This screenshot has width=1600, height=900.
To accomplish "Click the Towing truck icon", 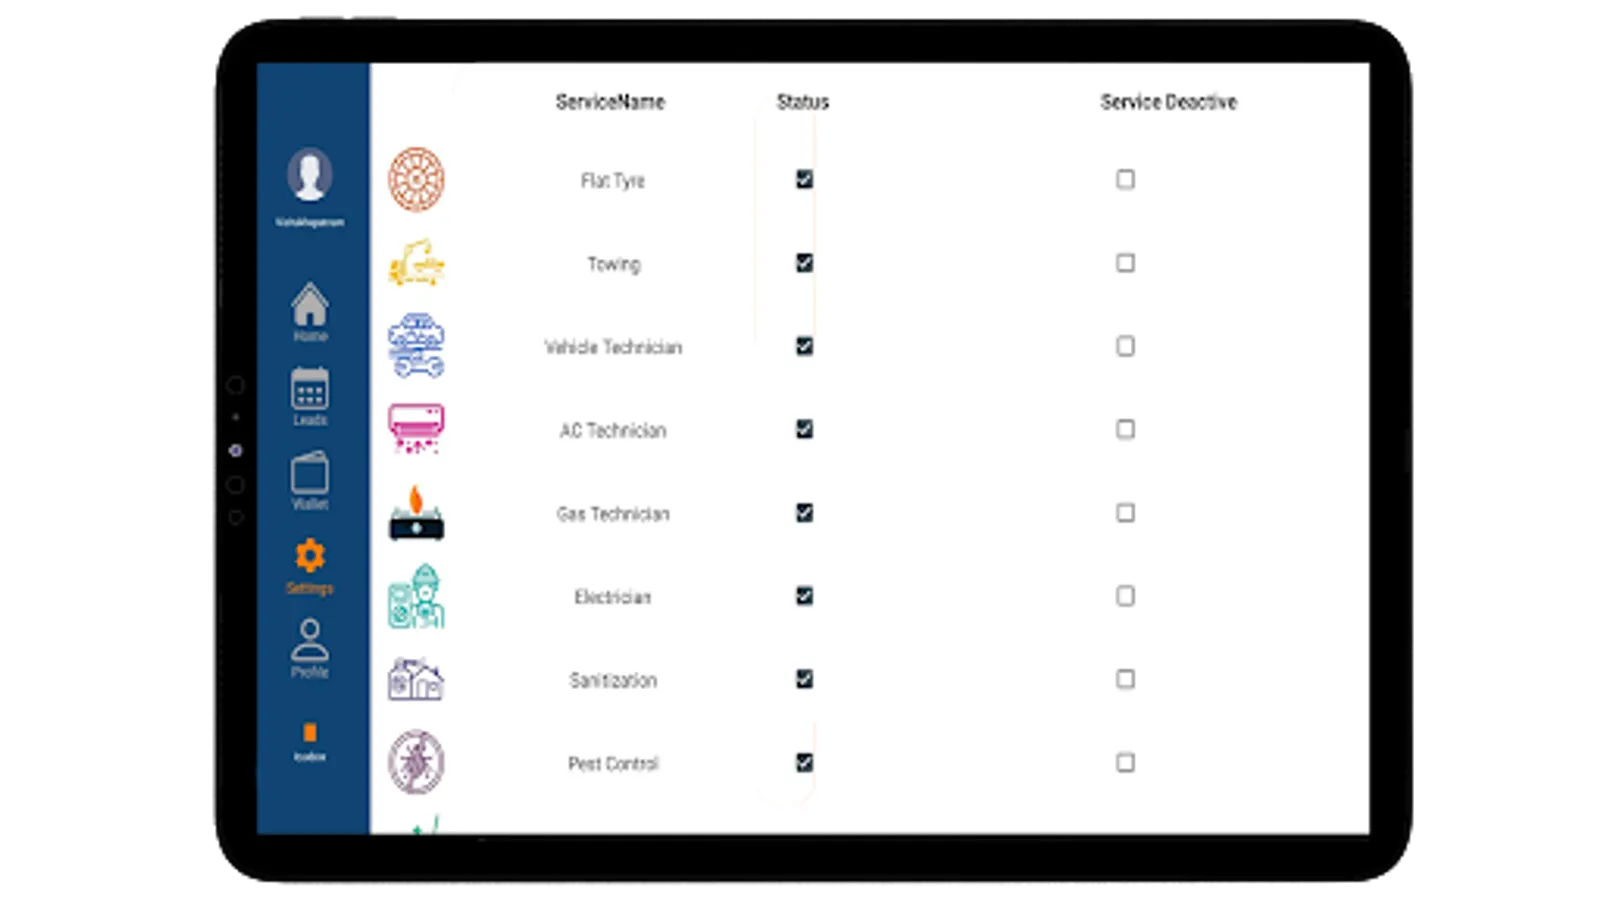I will 416,263.
